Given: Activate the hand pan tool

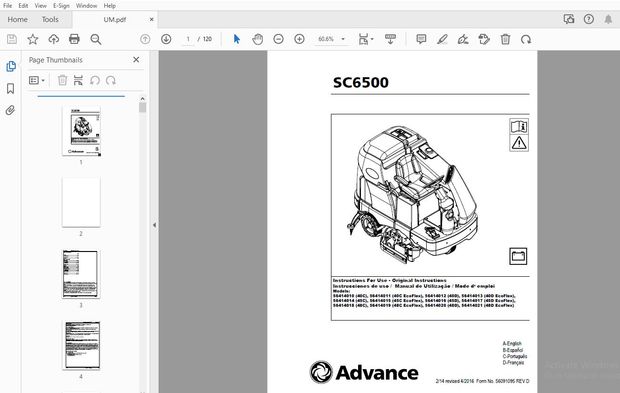Looking at the screenshot, I should coord(257,39).
